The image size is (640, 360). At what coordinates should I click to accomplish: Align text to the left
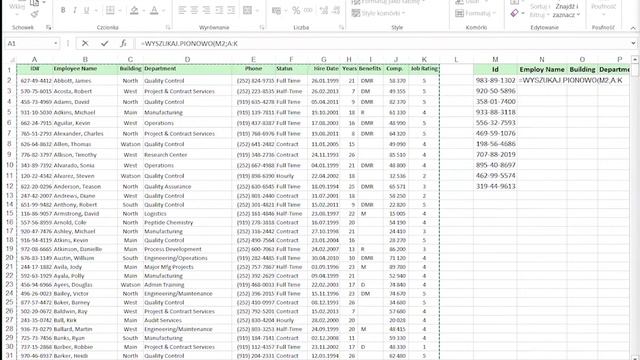coord(182,10)
